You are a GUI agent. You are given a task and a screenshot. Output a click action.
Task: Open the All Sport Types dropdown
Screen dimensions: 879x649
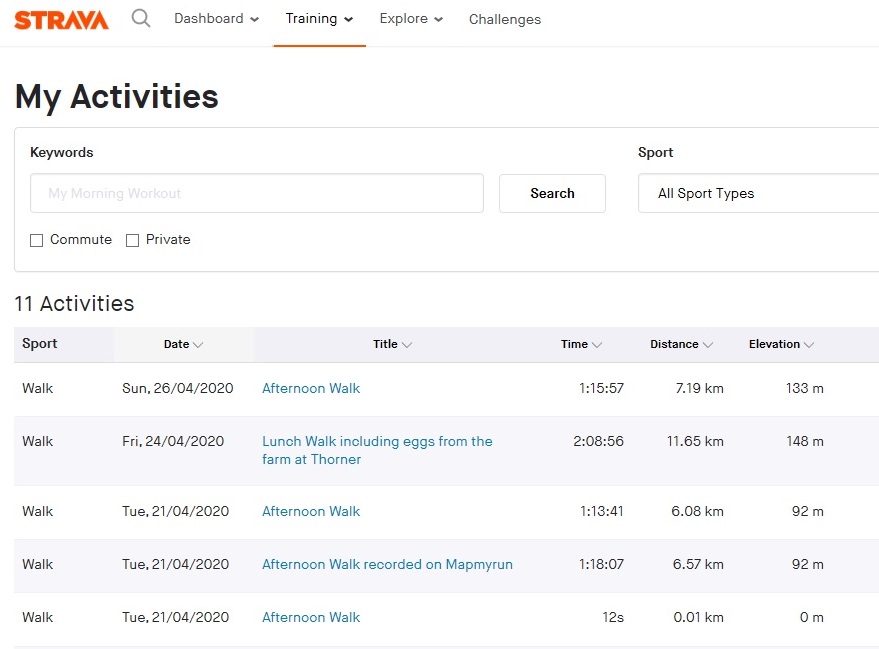[758, 194]
